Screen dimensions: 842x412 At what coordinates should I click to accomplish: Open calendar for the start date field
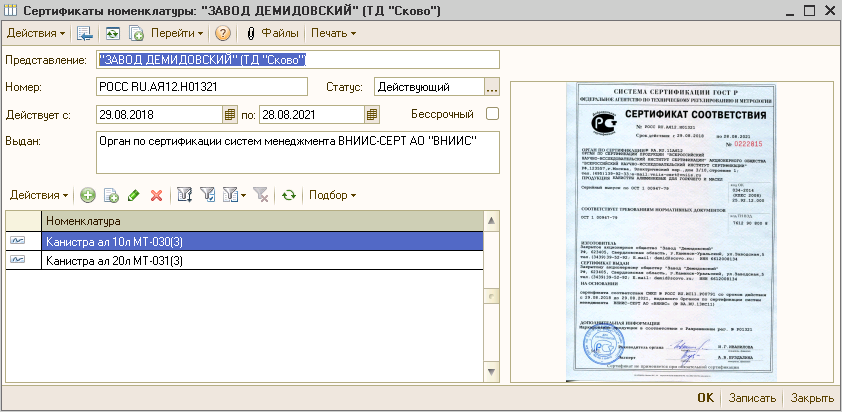pos(229,114)
